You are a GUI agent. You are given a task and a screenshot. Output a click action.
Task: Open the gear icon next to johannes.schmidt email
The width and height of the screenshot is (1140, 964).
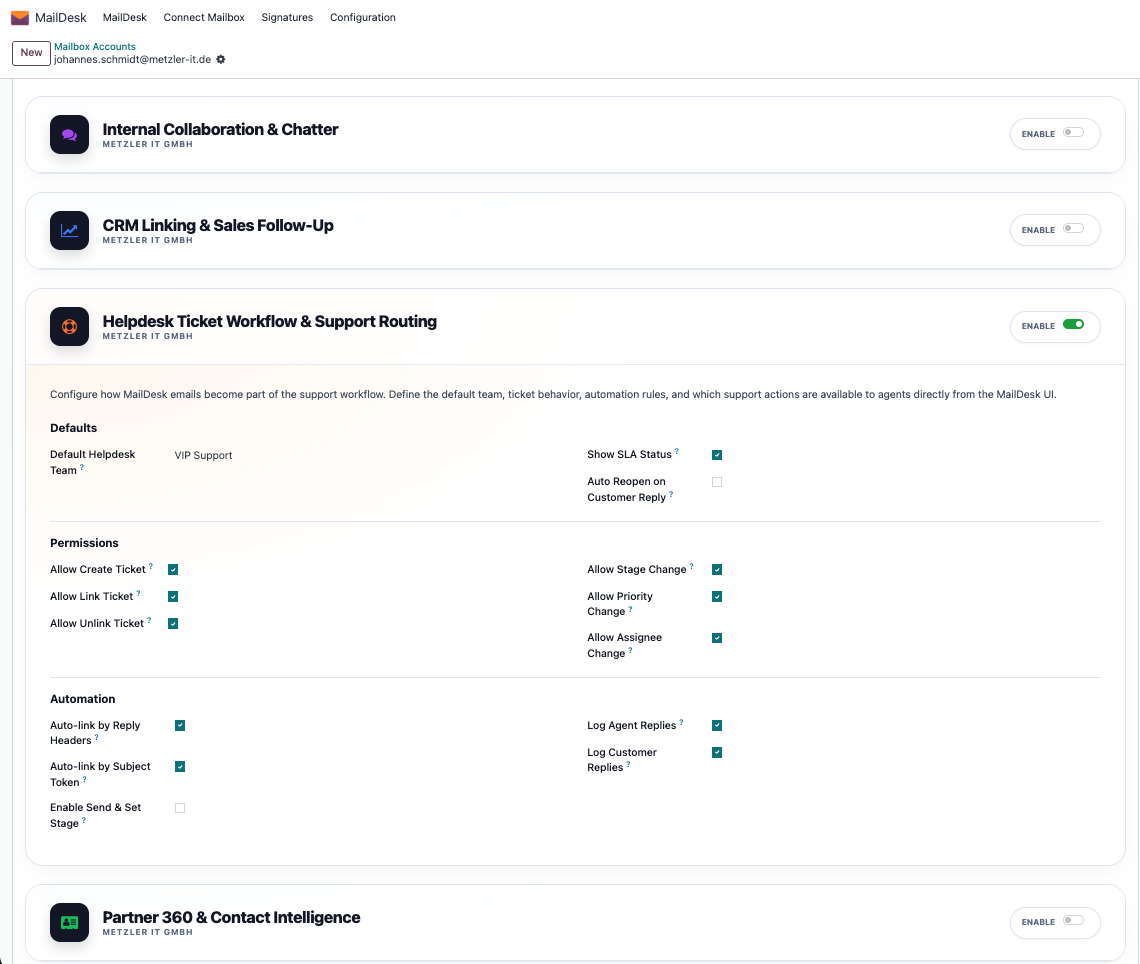[221, 60]
